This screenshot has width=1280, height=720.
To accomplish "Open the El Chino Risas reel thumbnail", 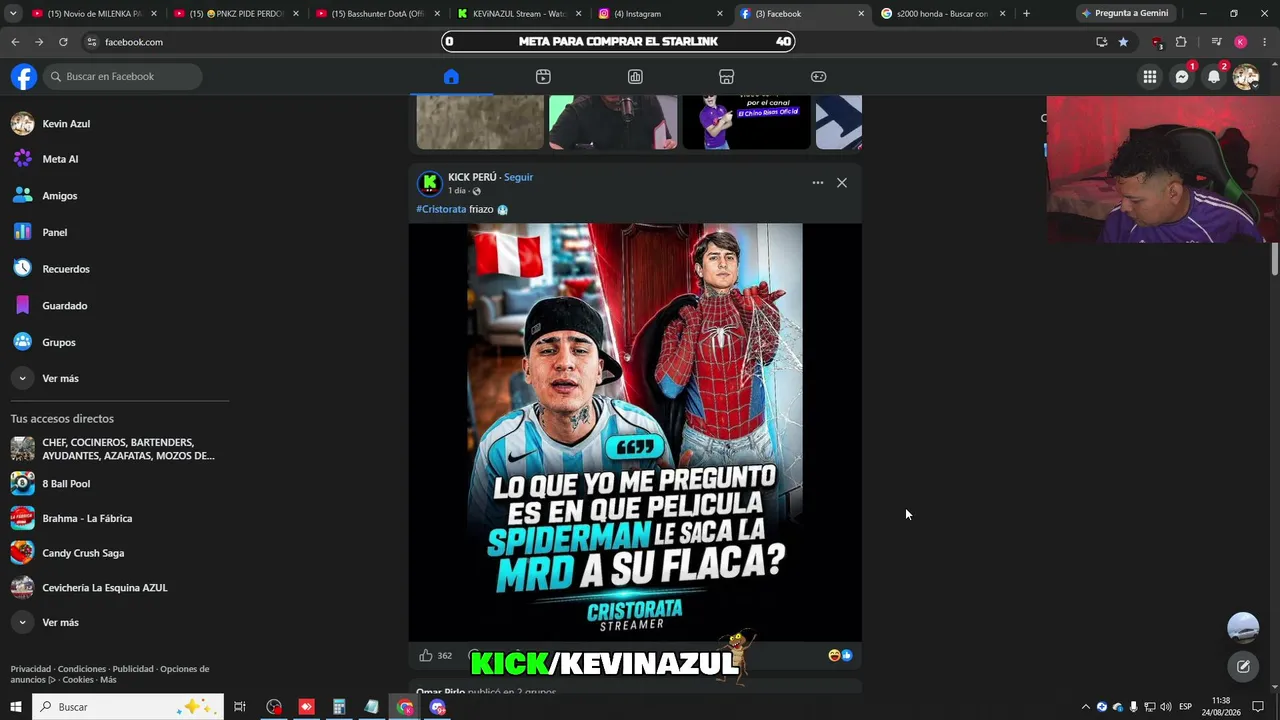I will (747, 122).
